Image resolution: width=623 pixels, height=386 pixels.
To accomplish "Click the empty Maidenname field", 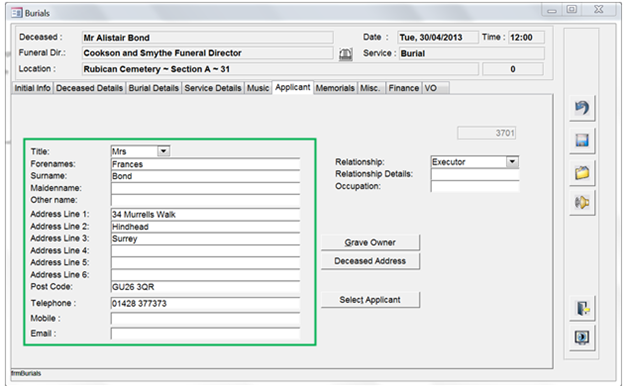I will 205,188.
